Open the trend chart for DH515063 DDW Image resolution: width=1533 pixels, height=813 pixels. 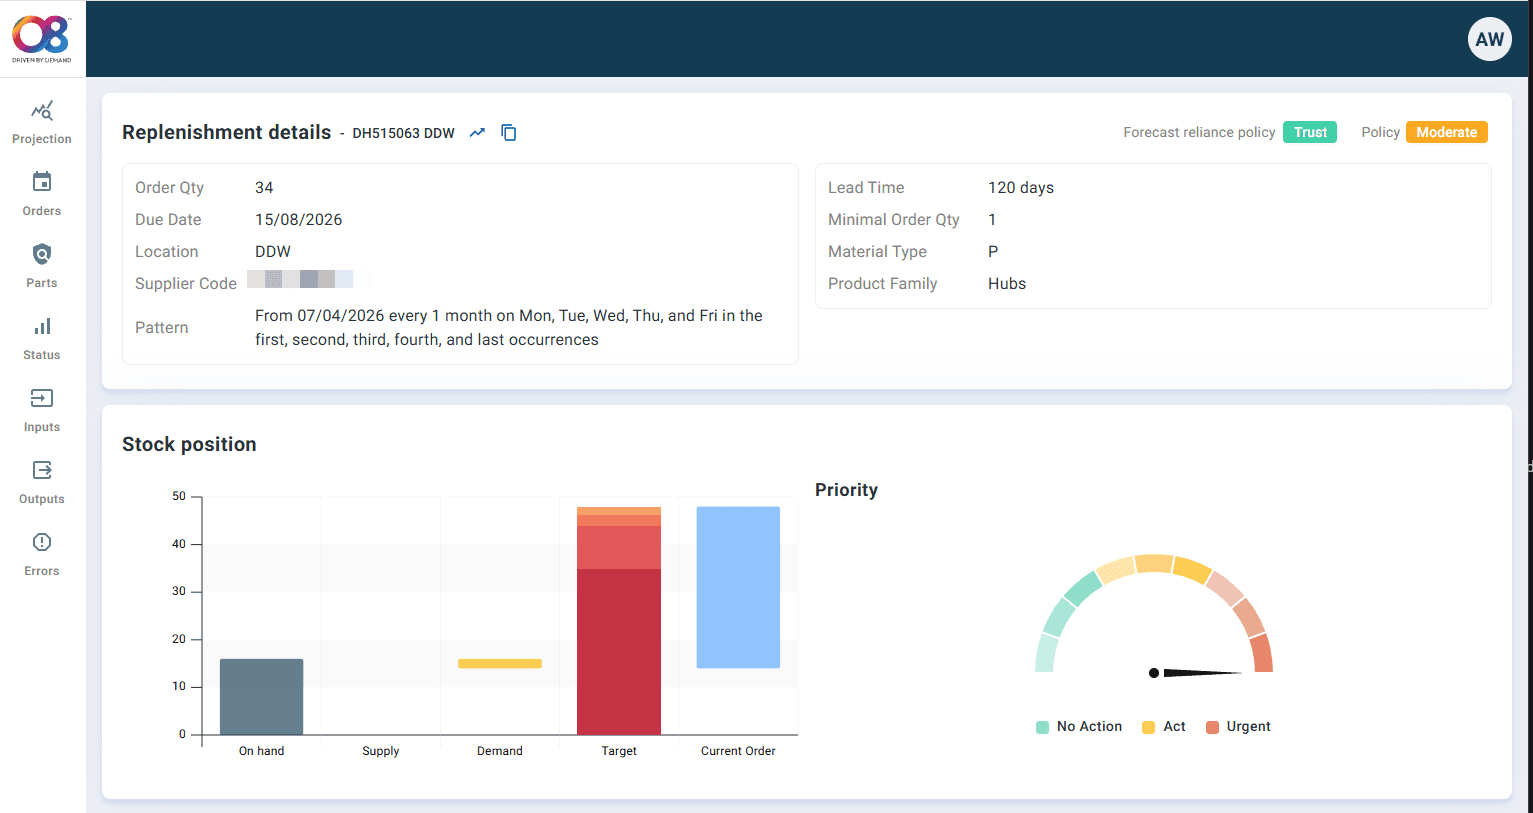click(477, 132)
